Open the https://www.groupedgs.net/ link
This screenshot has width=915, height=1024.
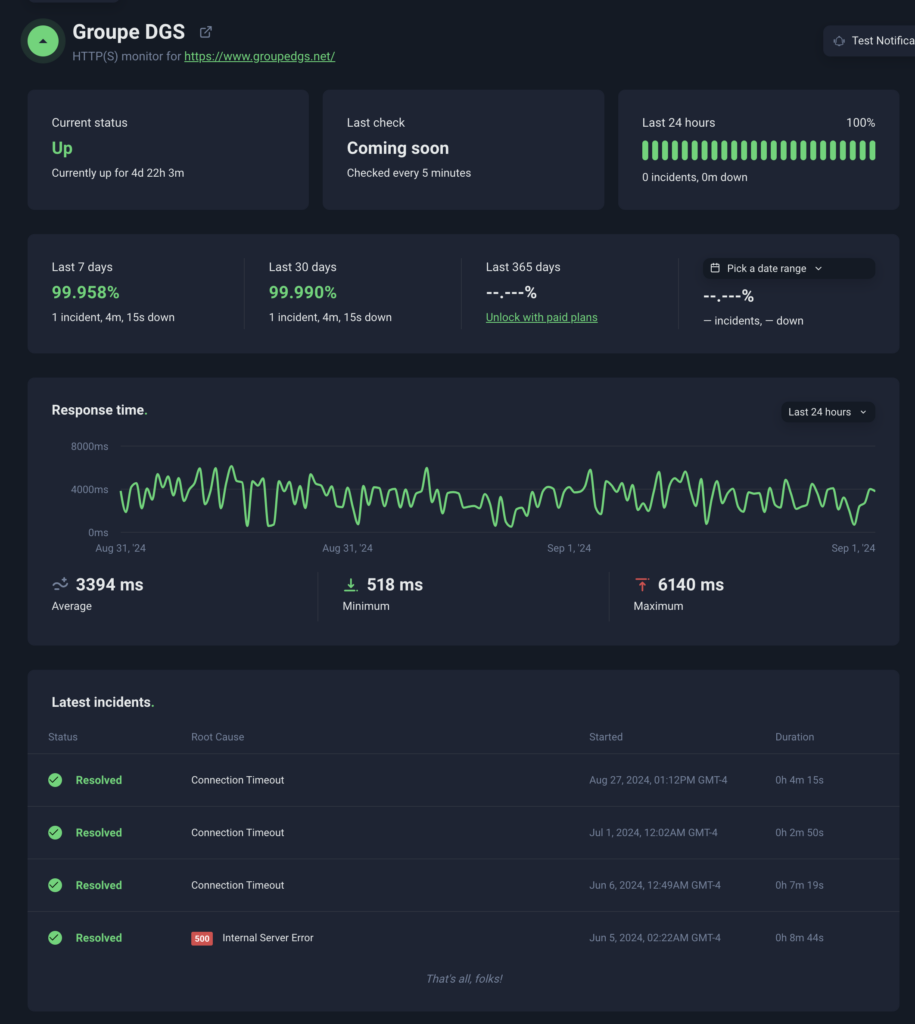(259, 57)
